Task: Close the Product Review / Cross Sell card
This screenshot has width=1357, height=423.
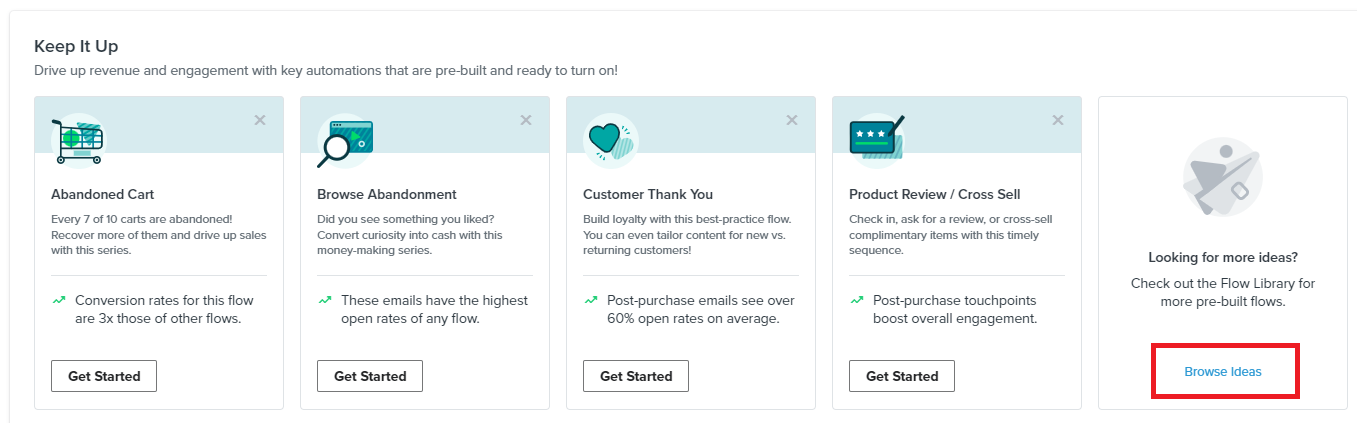Action: tap(1058, 120)
